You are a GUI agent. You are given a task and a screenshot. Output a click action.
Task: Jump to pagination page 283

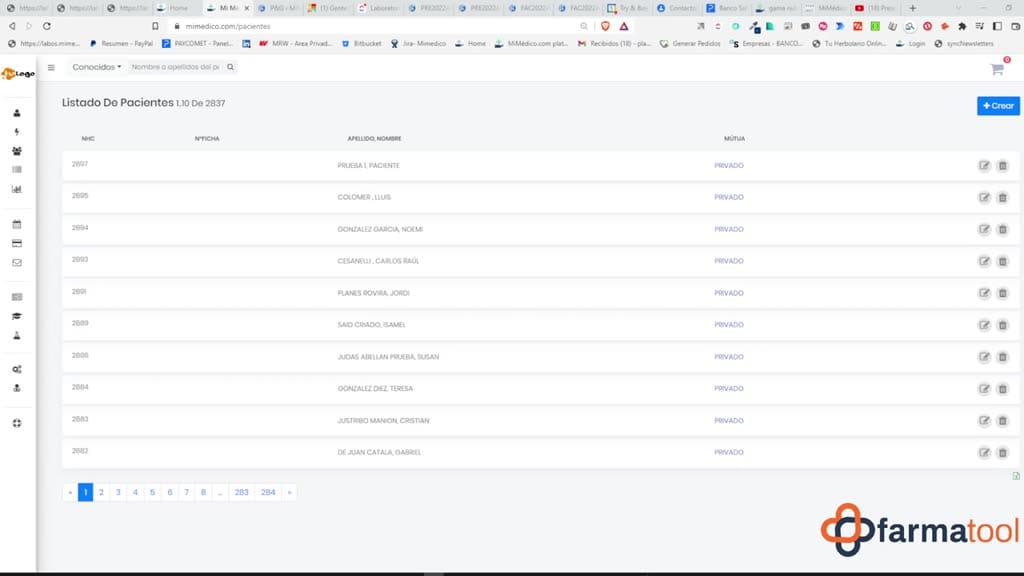242,492
